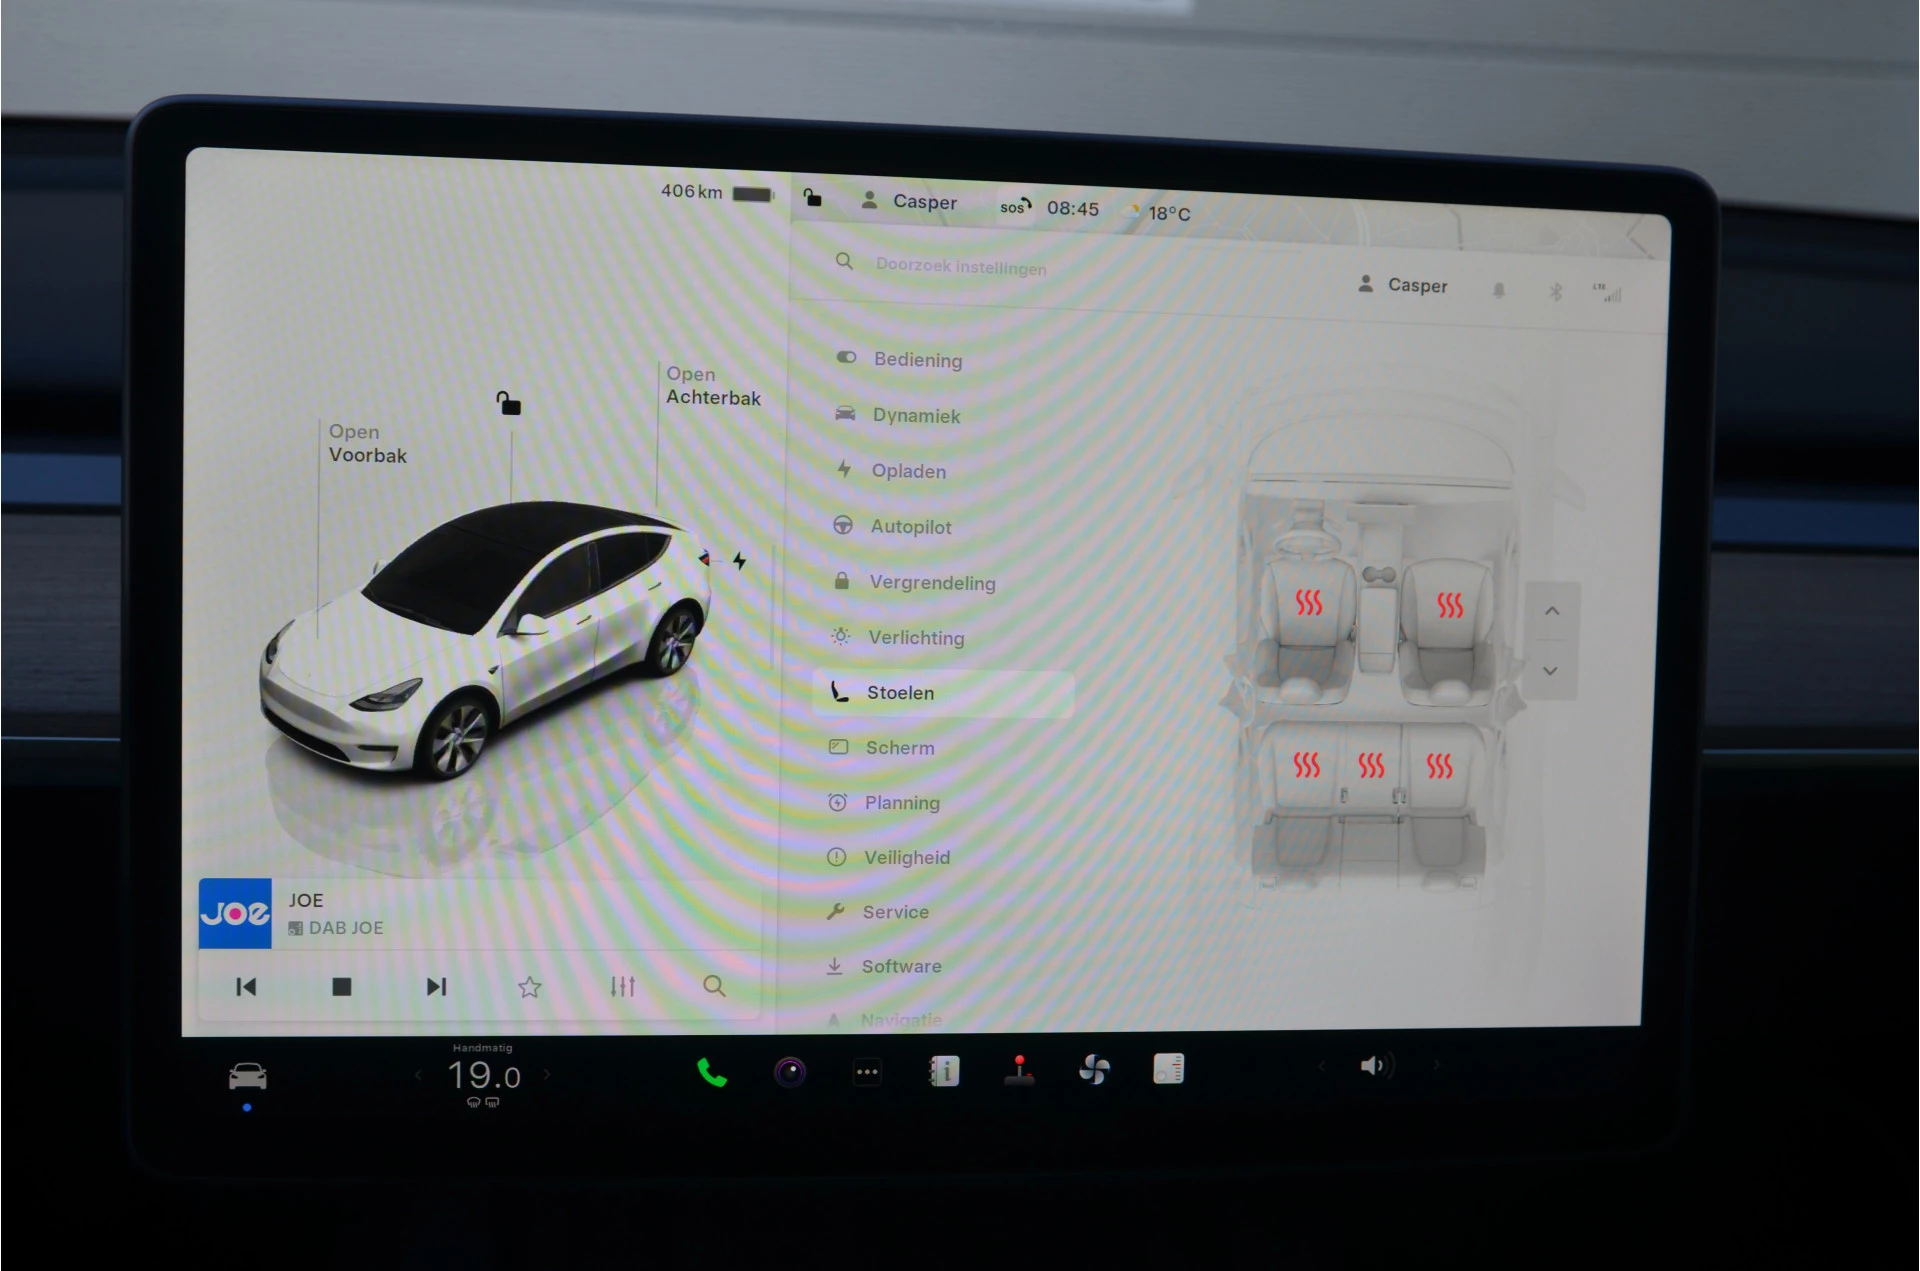Toggle the driver seat heater
The width and height of the screenshot is (1920, 1271).
point(1311,605)
